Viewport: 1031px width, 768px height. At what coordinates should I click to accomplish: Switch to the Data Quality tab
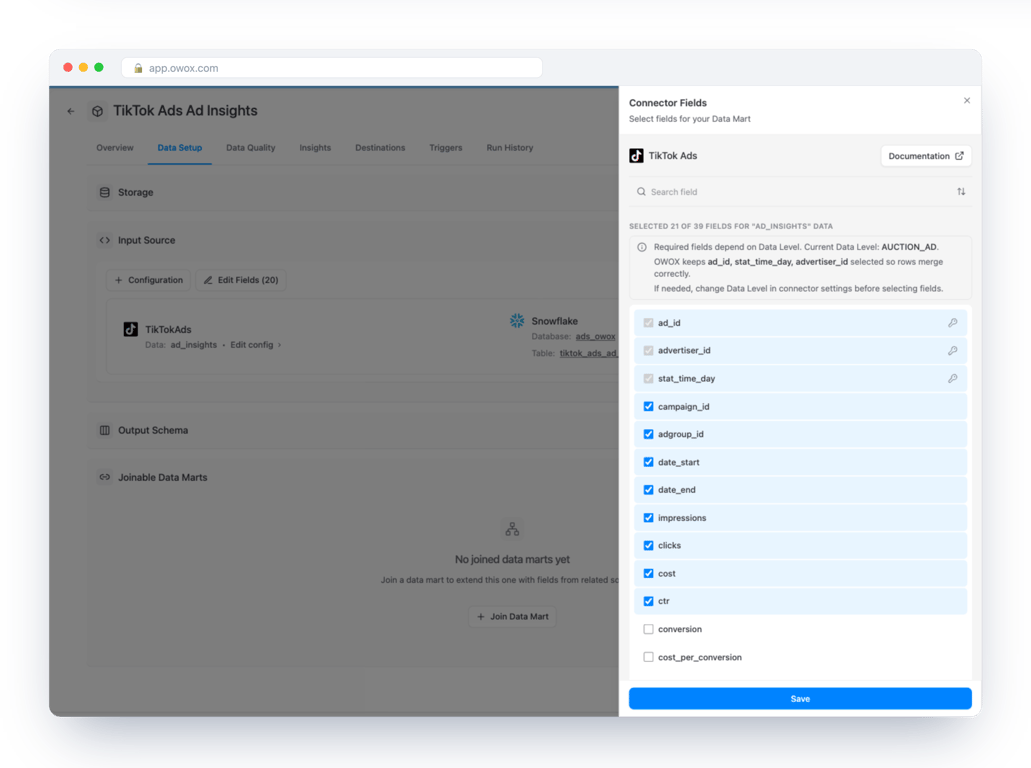coord(251,148)
